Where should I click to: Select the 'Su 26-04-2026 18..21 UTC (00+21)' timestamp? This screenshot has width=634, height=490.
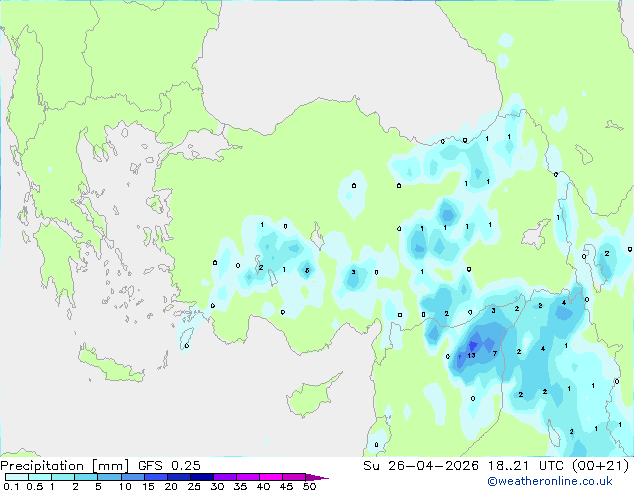tap(496, 466)
